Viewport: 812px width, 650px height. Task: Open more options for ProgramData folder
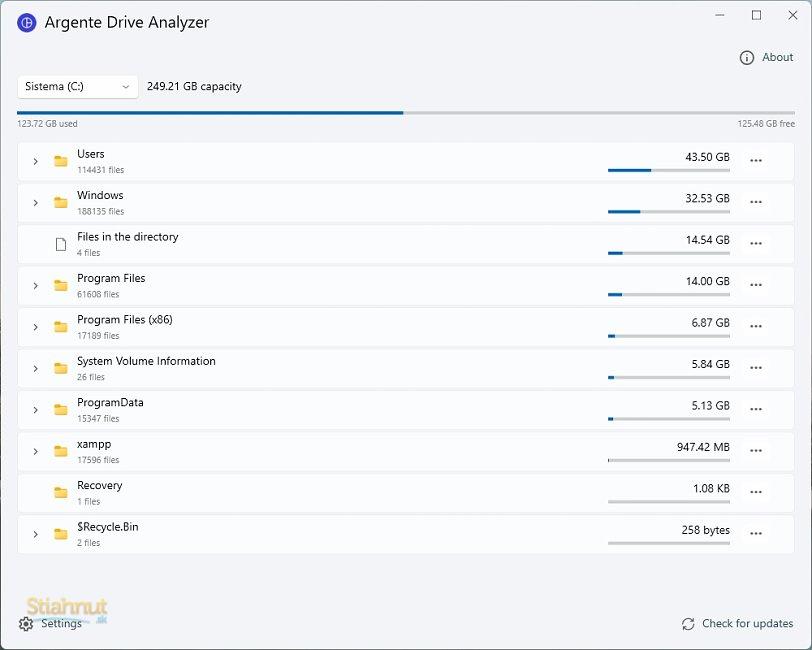(756, 409)
